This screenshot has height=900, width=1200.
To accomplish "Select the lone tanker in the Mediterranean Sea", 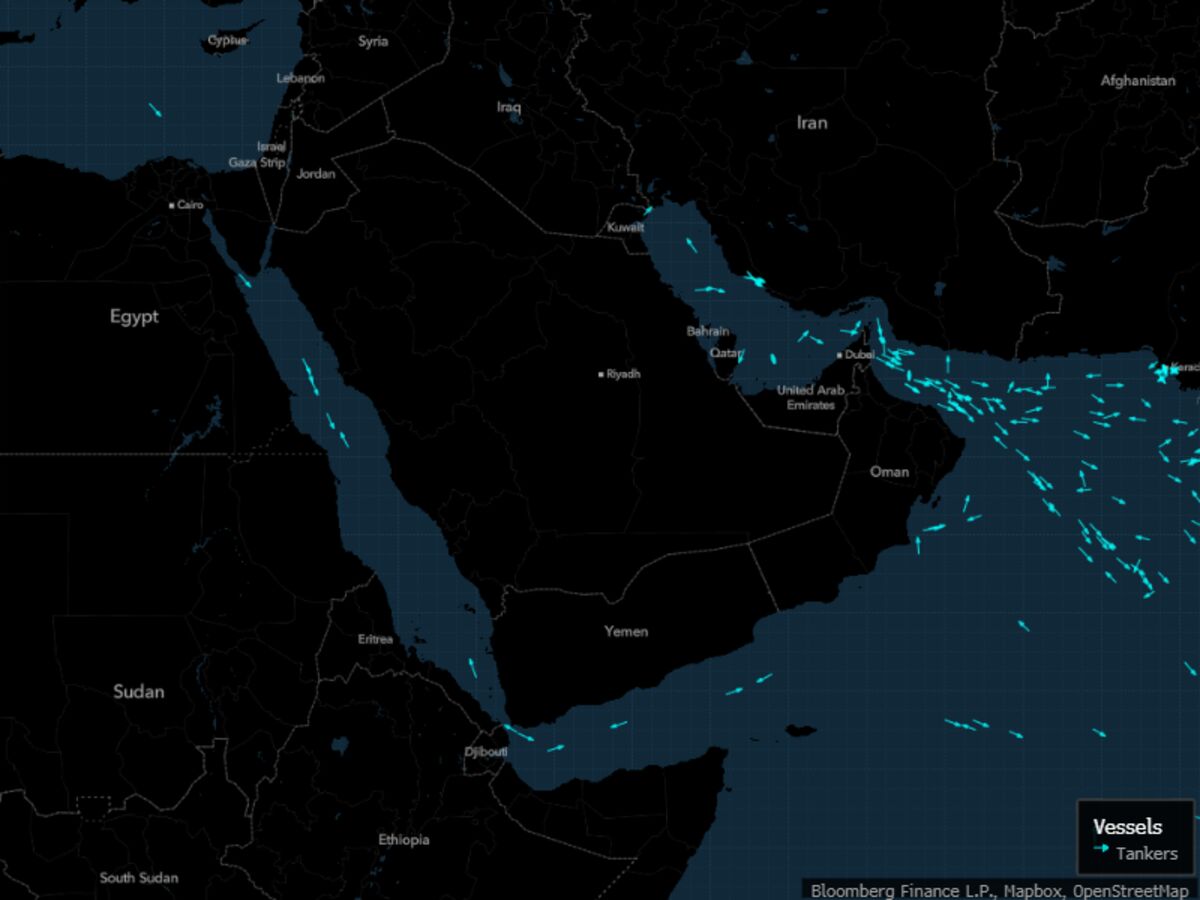I will (x=155, y=109).
